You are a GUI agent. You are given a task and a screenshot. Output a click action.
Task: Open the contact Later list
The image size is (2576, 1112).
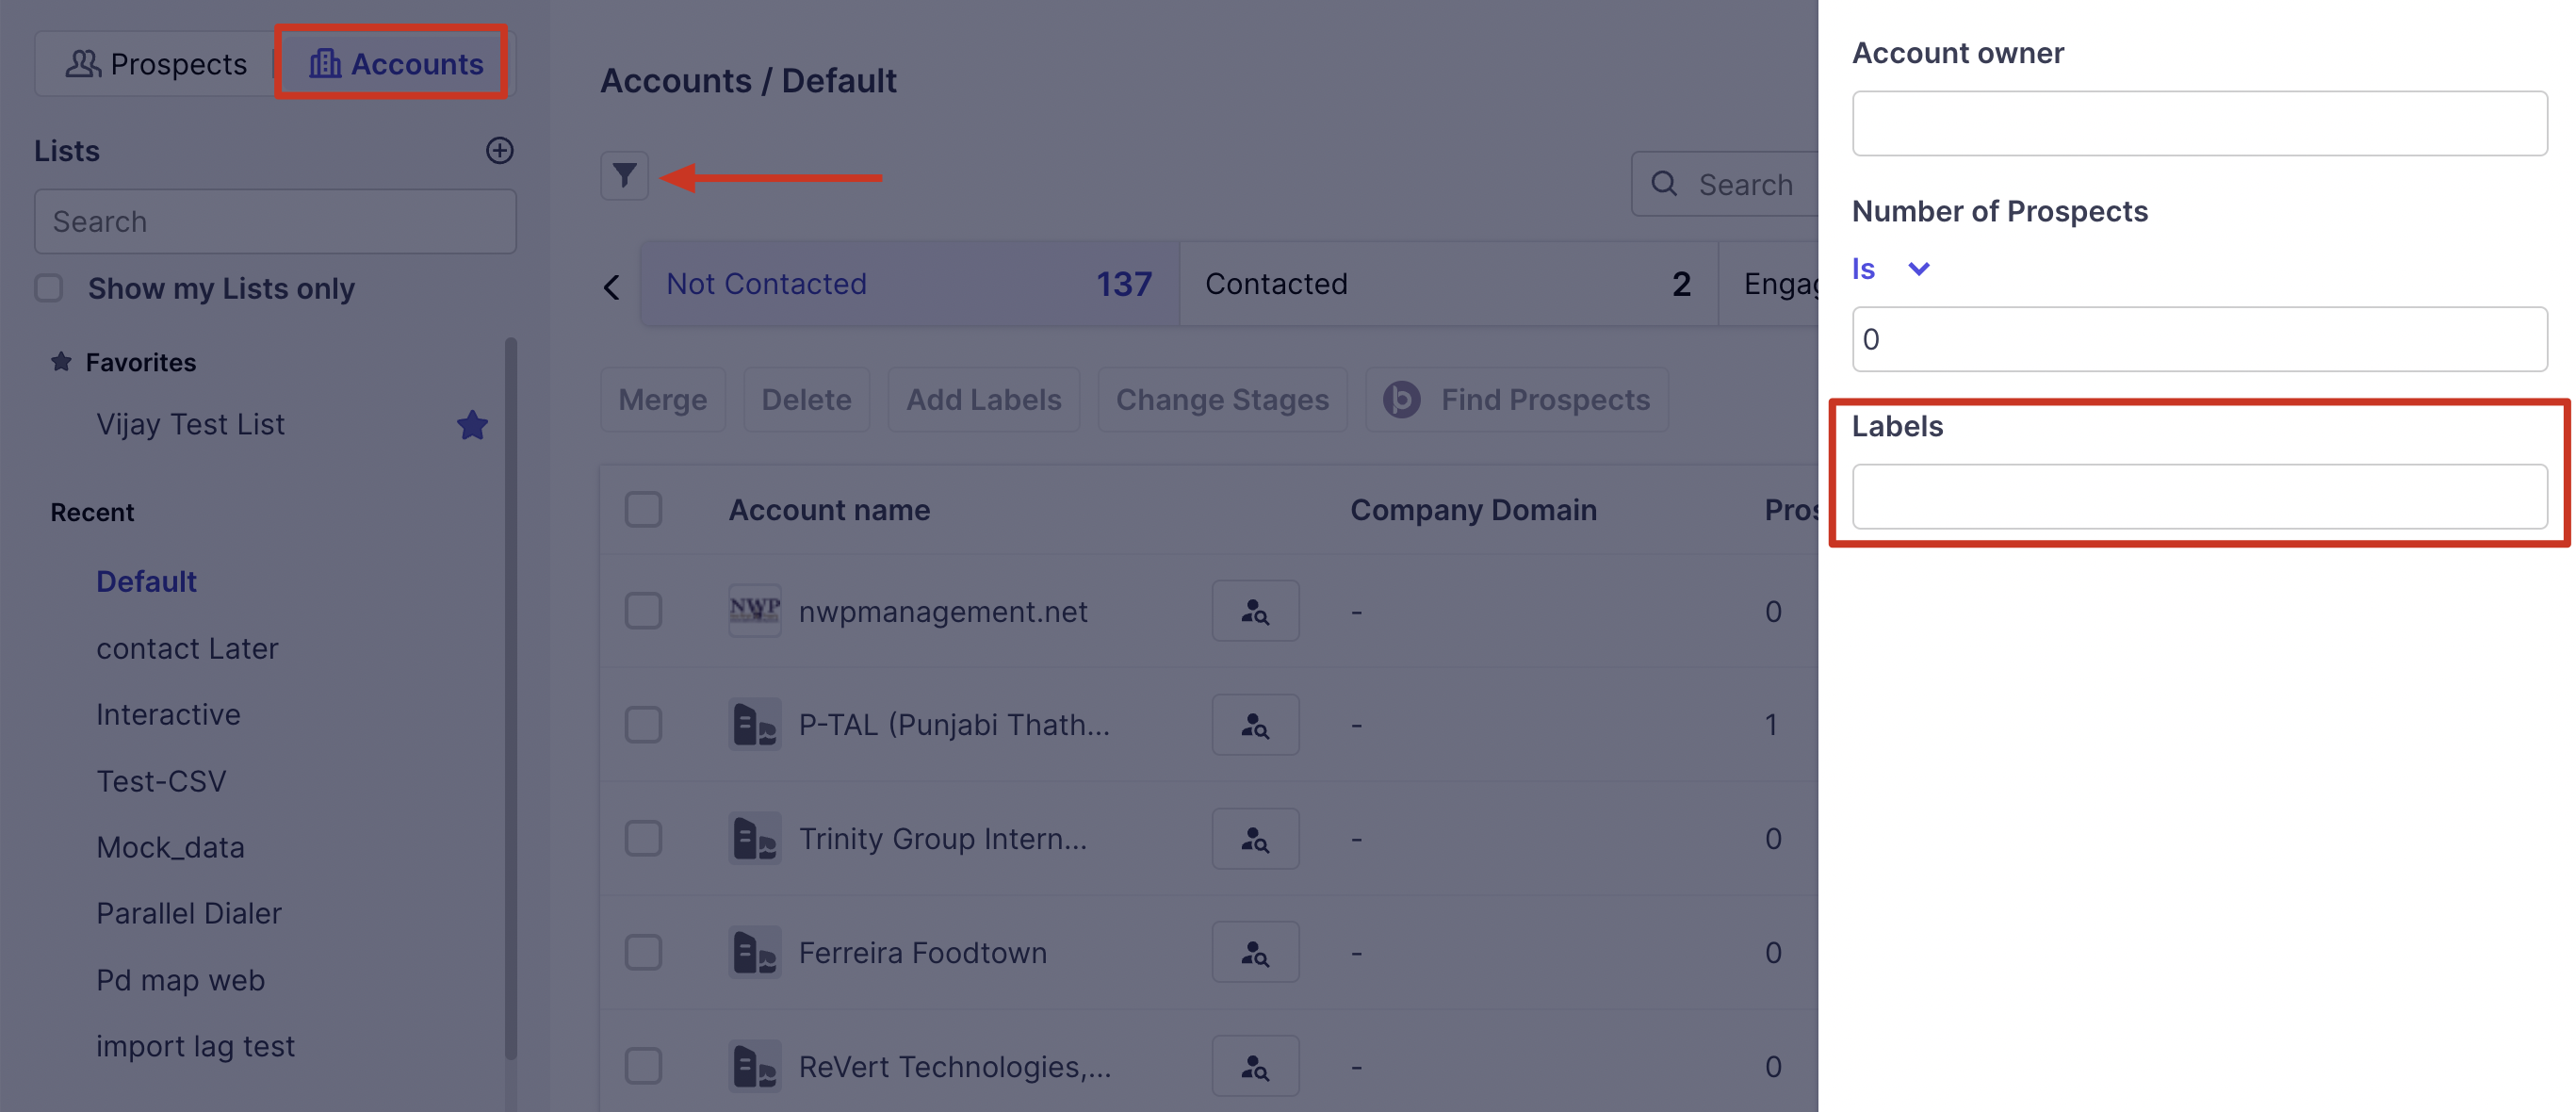pos(187,648)
